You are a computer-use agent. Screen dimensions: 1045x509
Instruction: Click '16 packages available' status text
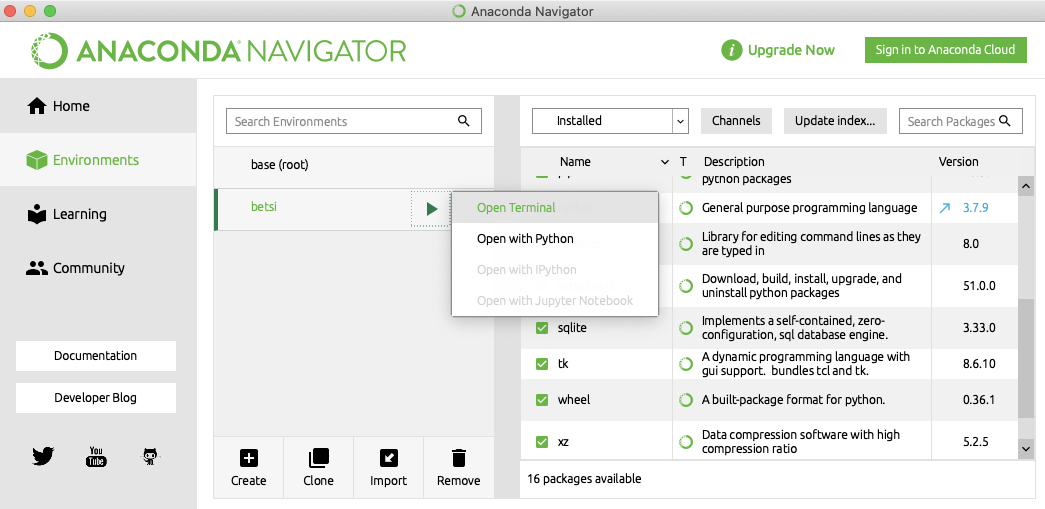point(584,478)
